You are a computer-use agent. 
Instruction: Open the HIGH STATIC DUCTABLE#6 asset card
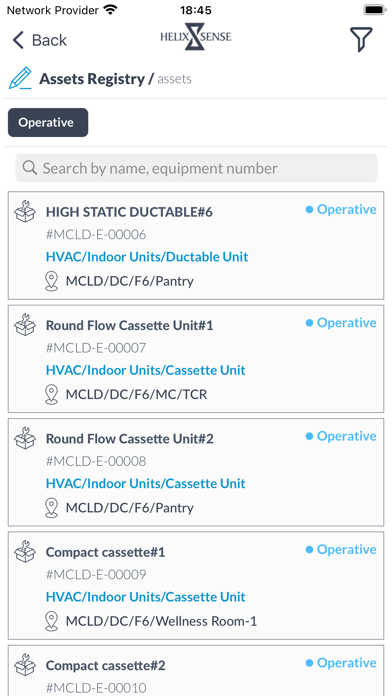196,245
